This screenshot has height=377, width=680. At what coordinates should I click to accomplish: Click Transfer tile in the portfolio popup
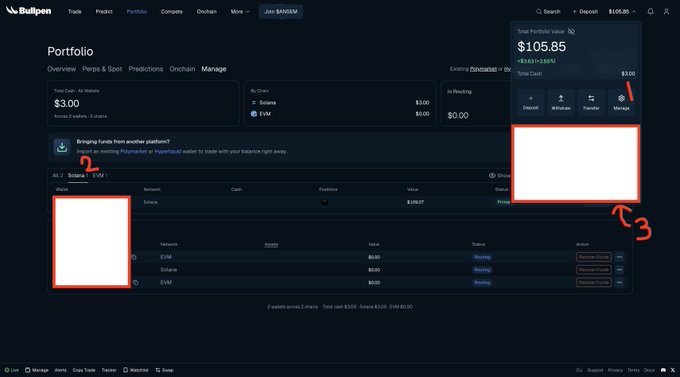pos(591,102)
